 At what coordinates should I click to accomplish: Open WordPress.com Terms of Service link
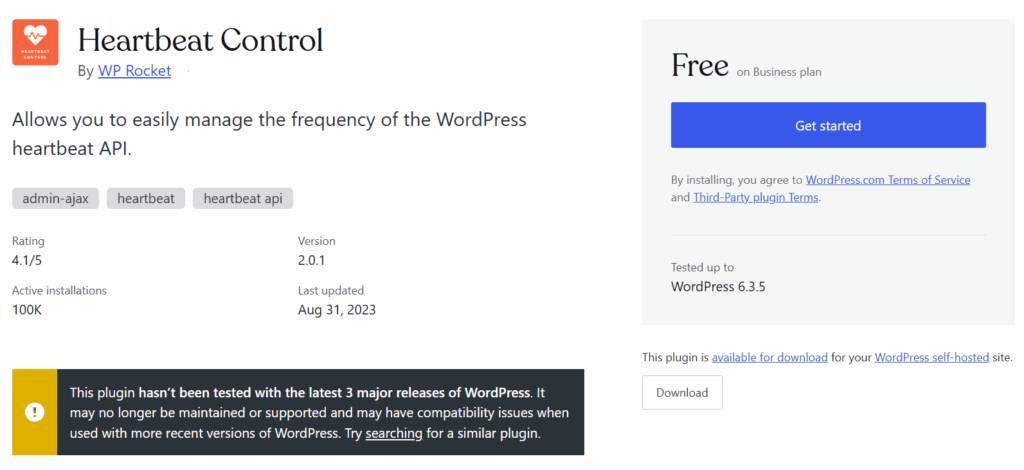click(x=888, y=180)
